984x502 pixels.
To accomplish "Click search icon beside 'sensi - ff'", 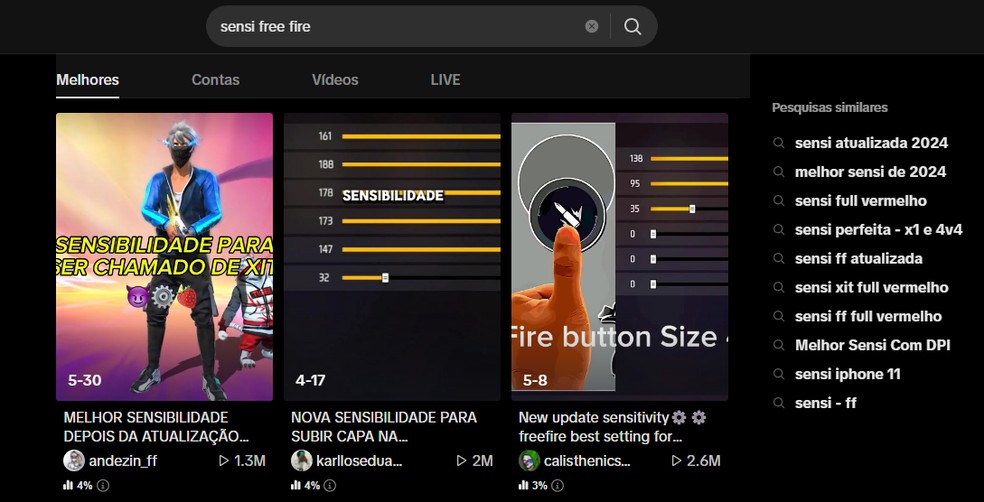I will click(x=779, y=403).
